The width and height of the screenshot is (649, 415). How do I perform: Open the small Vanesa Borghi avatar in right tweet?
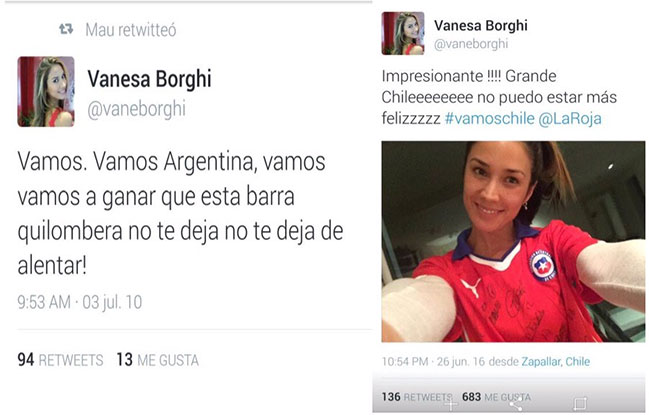403,33
